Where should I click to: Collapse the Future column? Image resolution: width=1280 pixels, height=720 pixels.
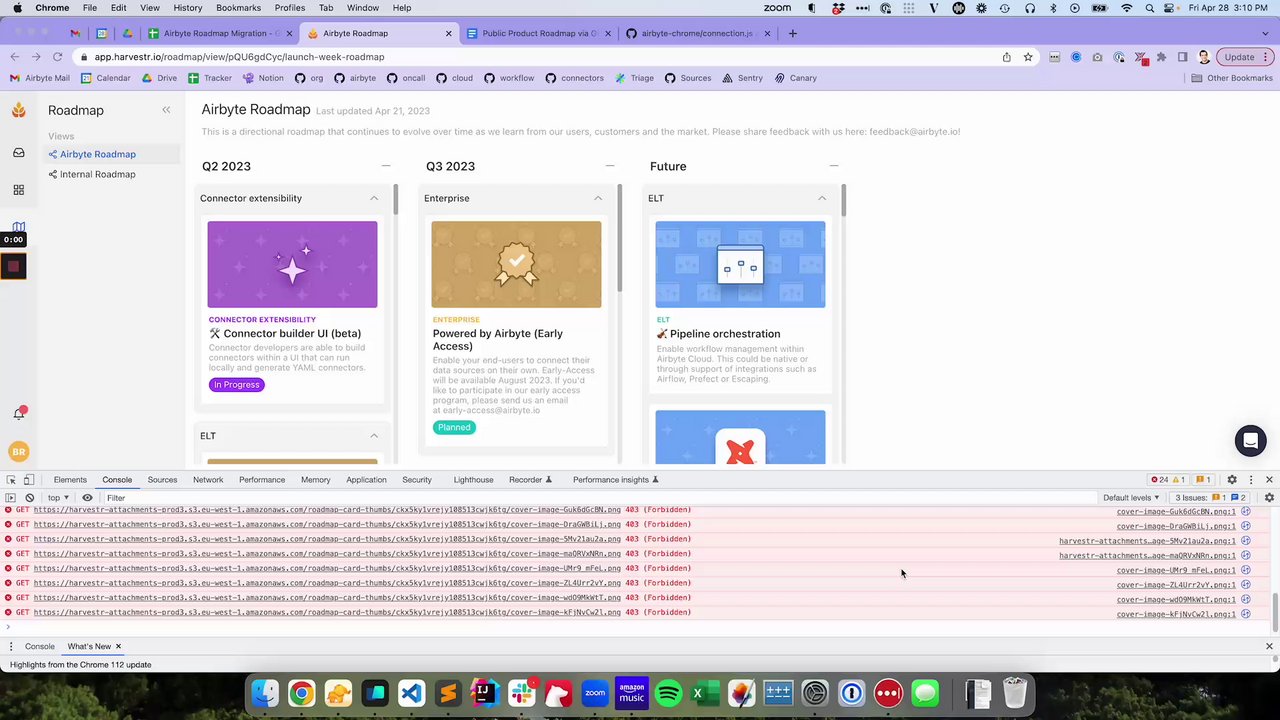click(834, 166)
